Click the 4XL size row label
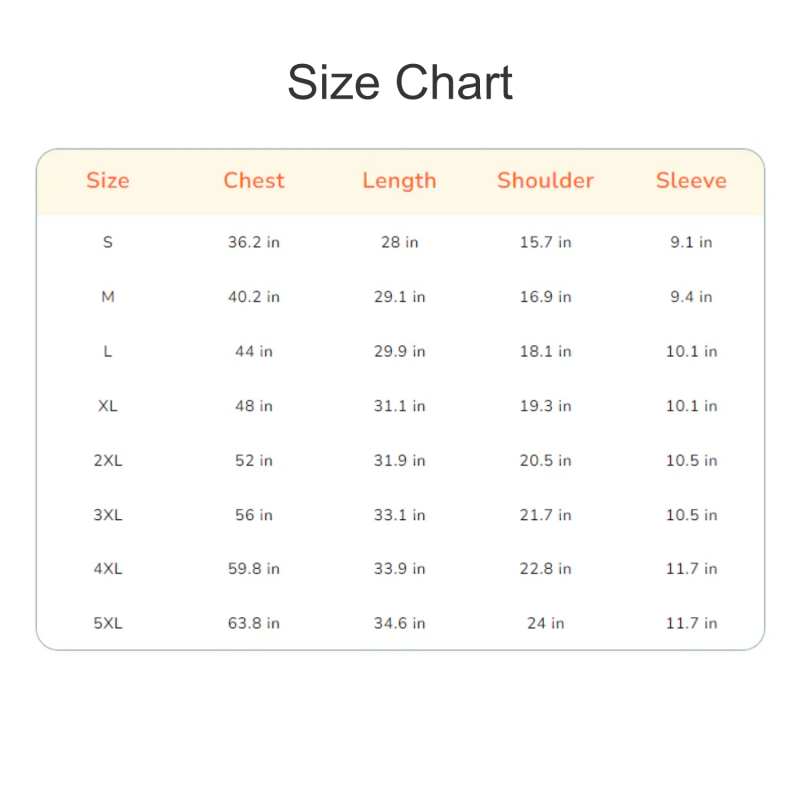 [x=108, y=568]
